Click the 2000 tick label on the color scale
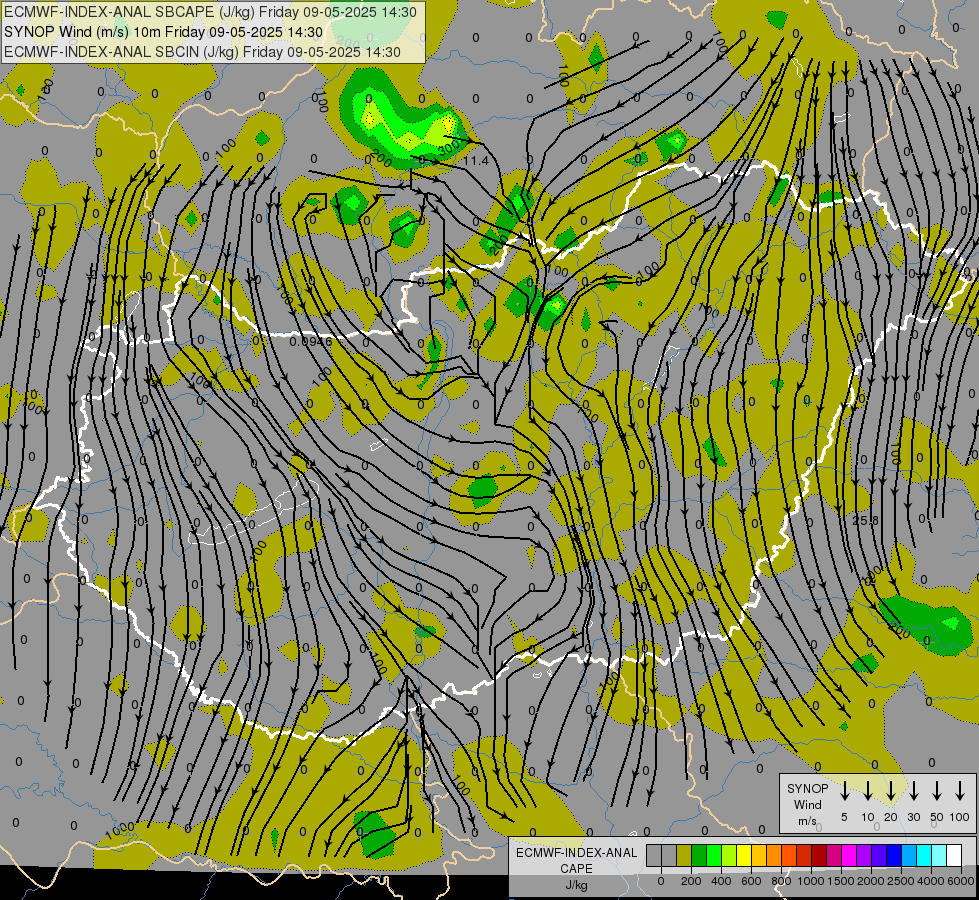Screen dimensions: 979x900 tap(871, 881)
